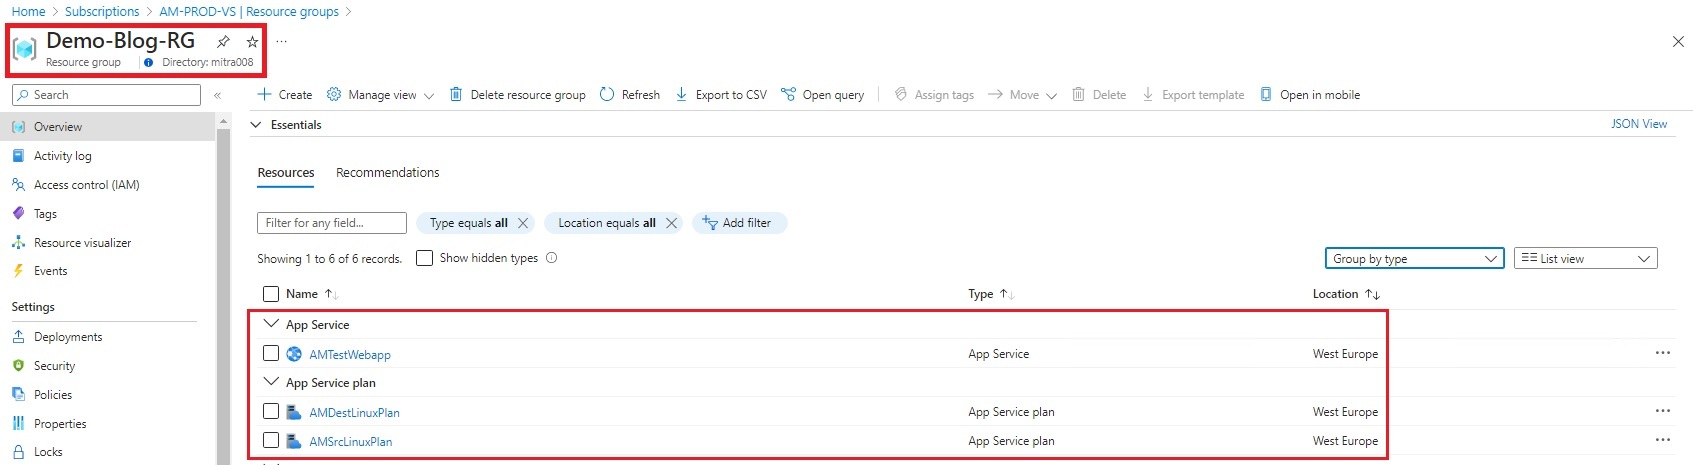Image resolution: width=1693 pixels, height=465 pixels.
Task: Collapse the left sidebar with double-chevron icon
Action: (x=217, y=95)
